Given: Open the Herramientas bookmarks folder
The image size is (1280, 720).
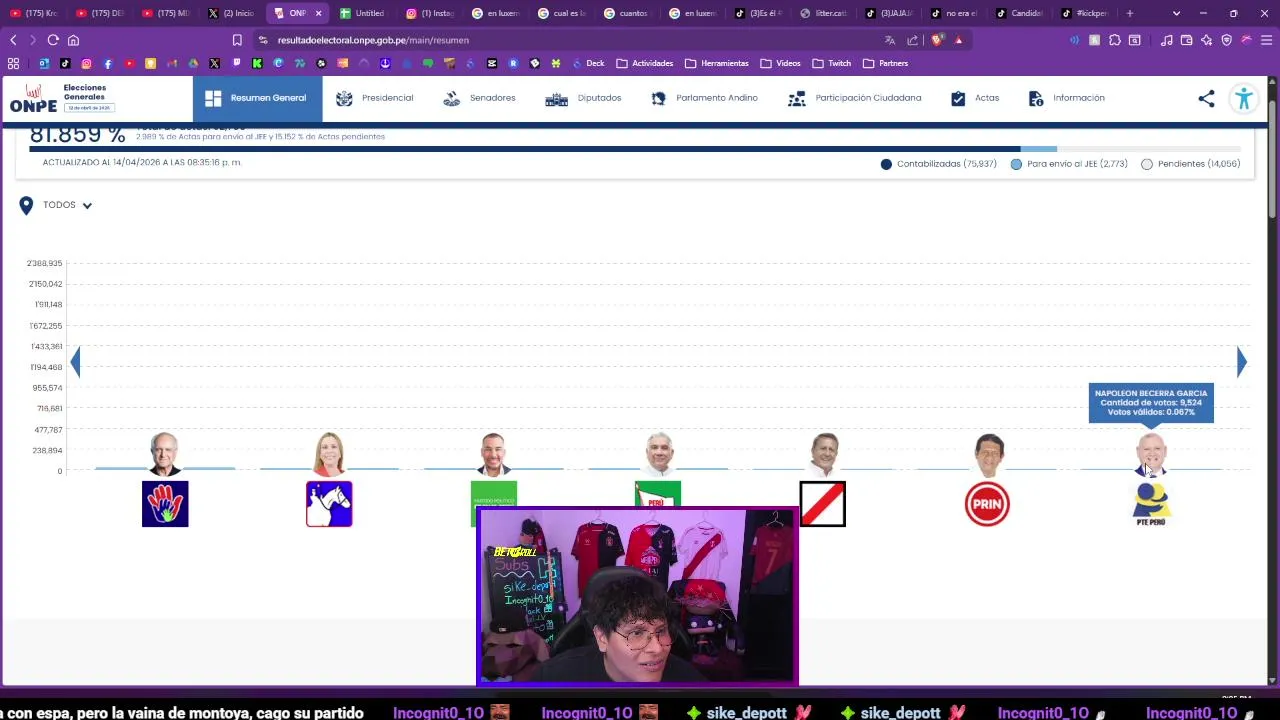Looking at the screenshot, I should tap(717, 63).
